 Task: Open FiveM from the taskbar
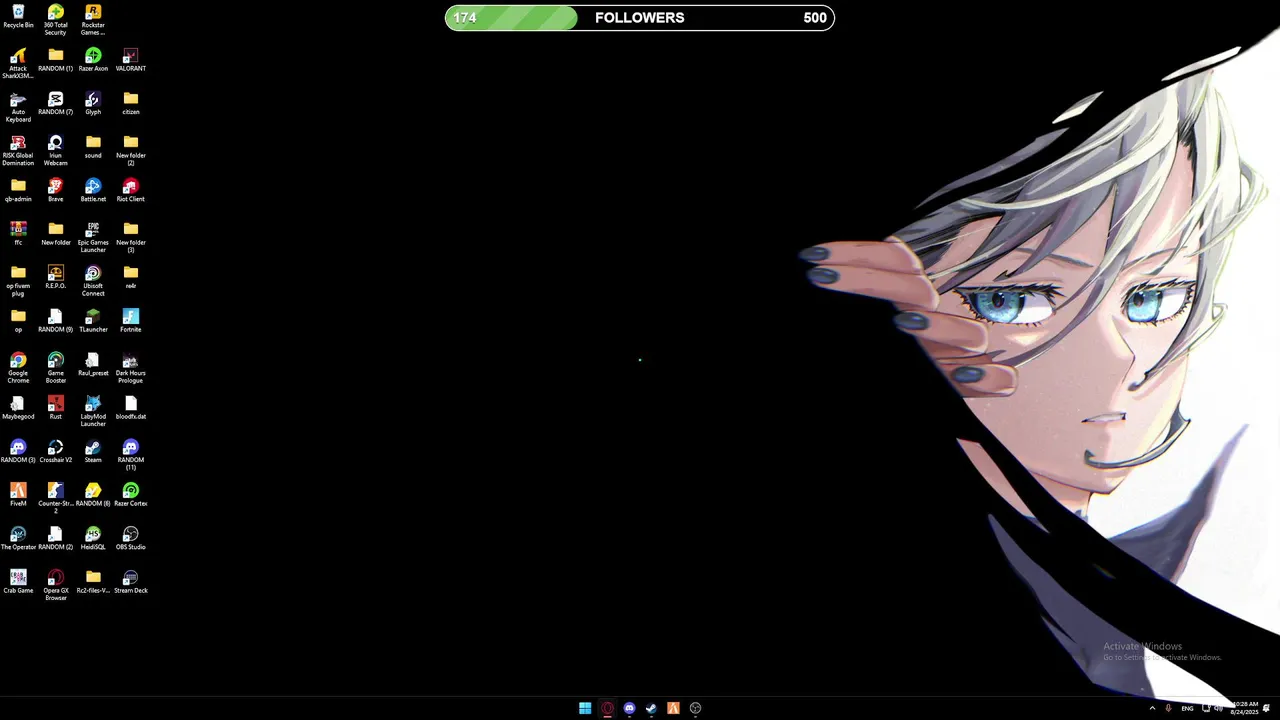coord(673,708)
